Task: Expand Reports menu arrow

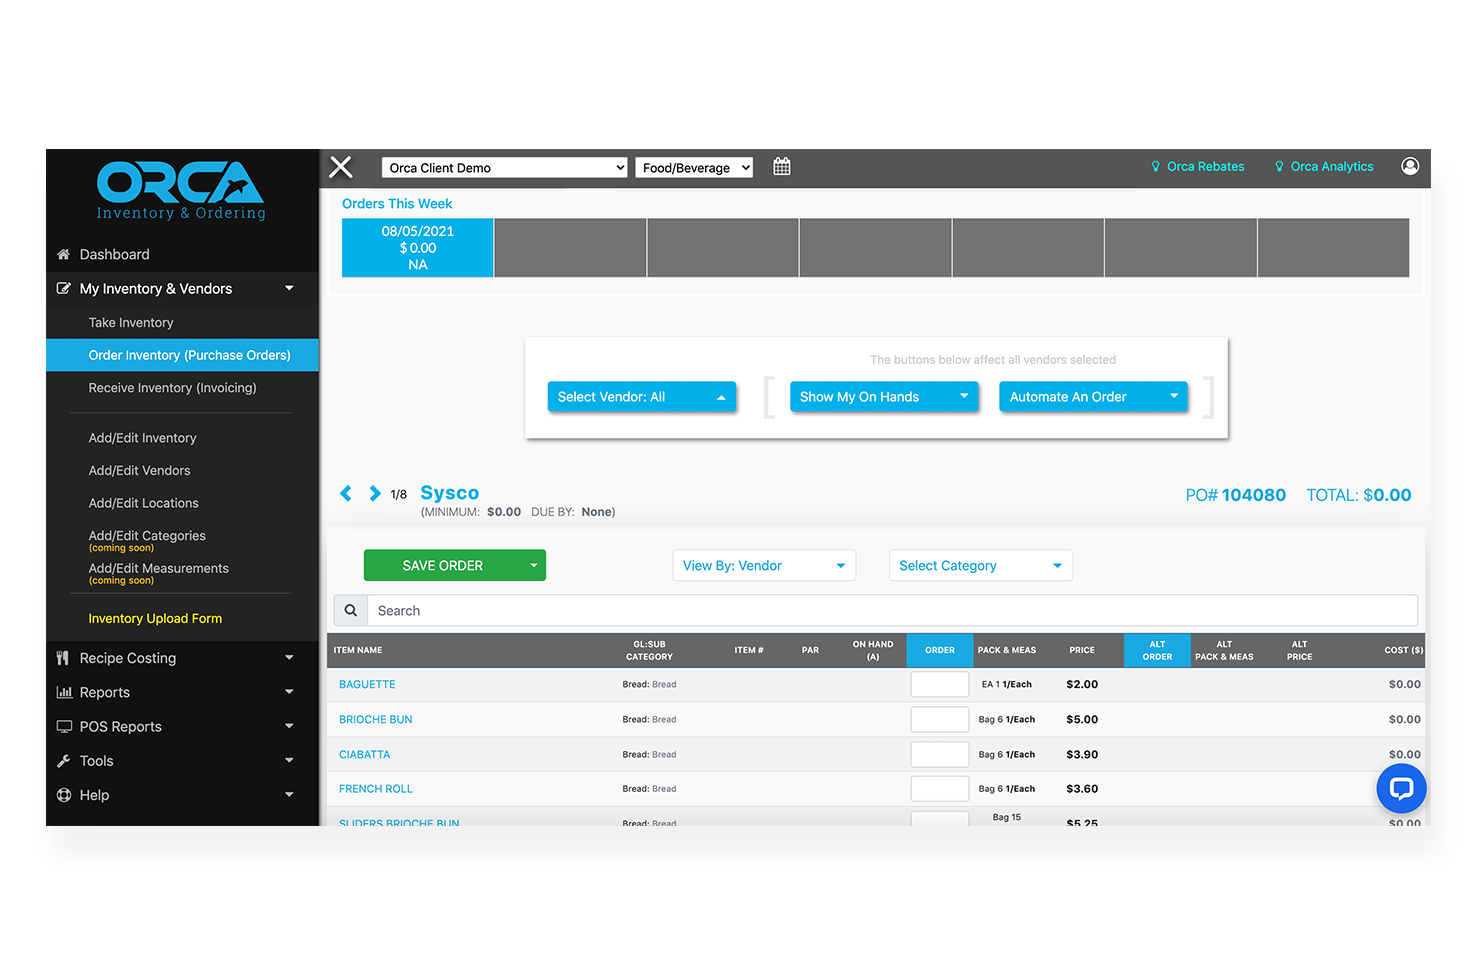Action: point(289,692)
